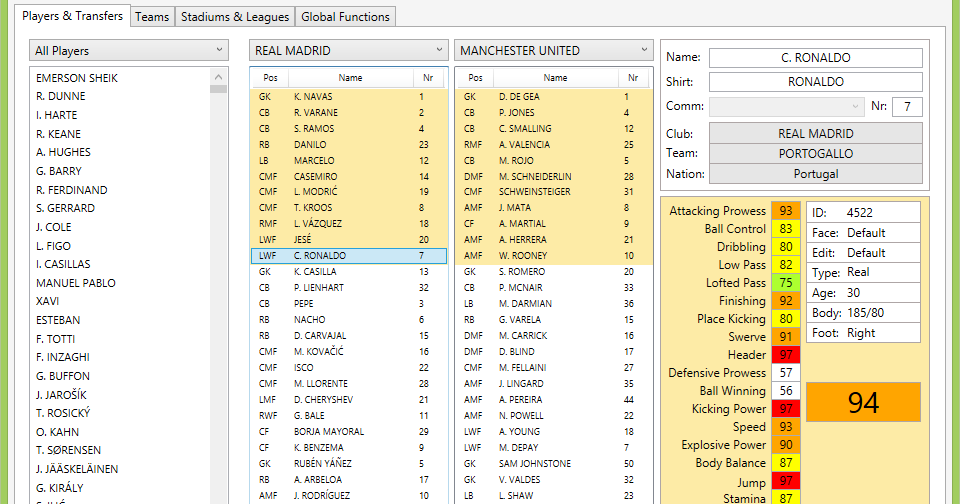Screen dimensions: 960x504
Task: Select the Defensive Prowess value 57
Action: 786,372
